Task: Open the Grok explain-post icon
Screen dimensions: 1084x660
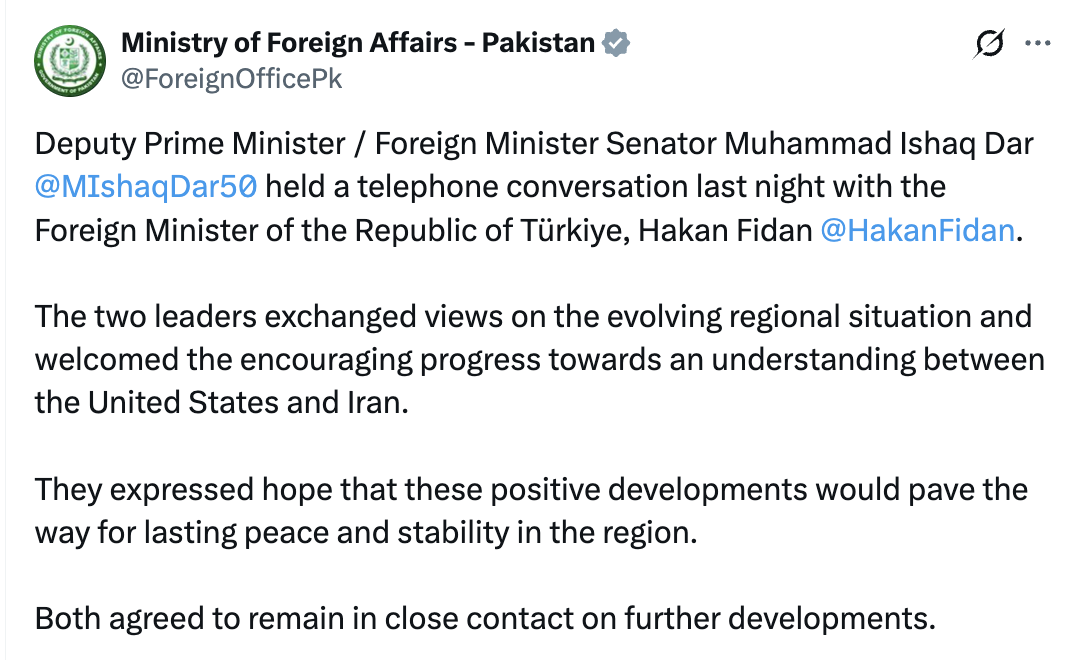Action: tap(989, 44)
